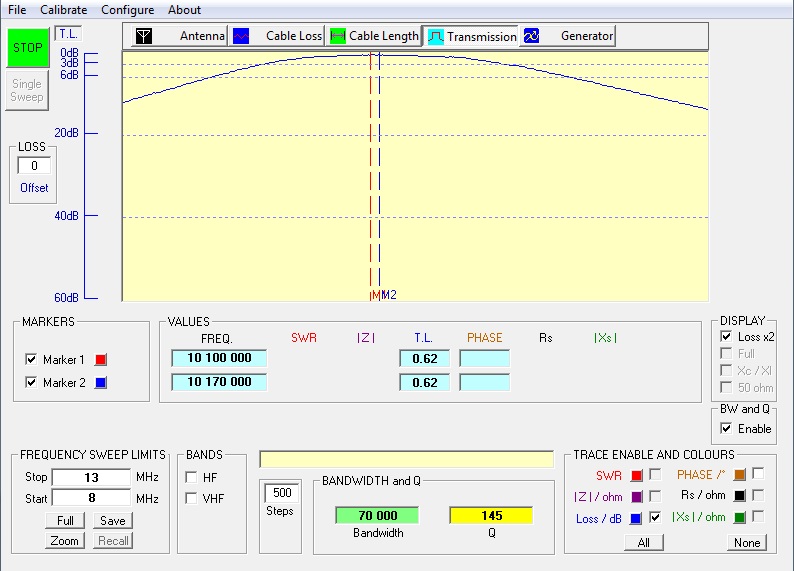Select the Transmission mode icon
Screen dimensions: 794x571
[x=436, y=36]
